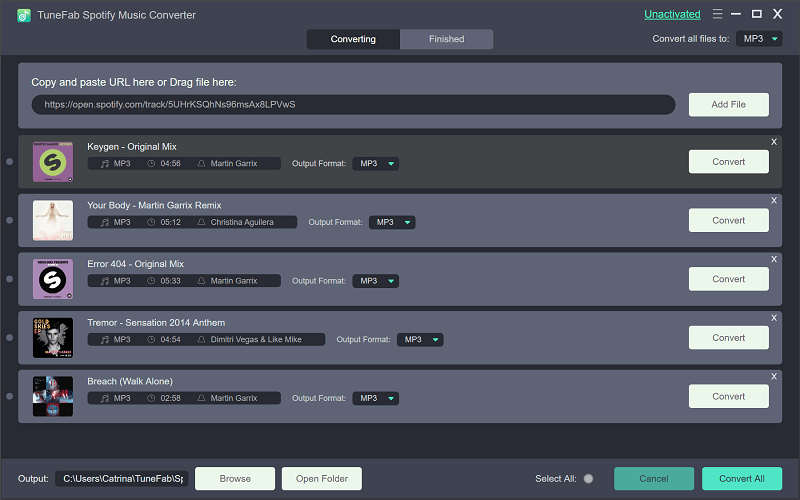800x500 pixels.
Task: Remove Your Body track with X icon
Action: 773,201
